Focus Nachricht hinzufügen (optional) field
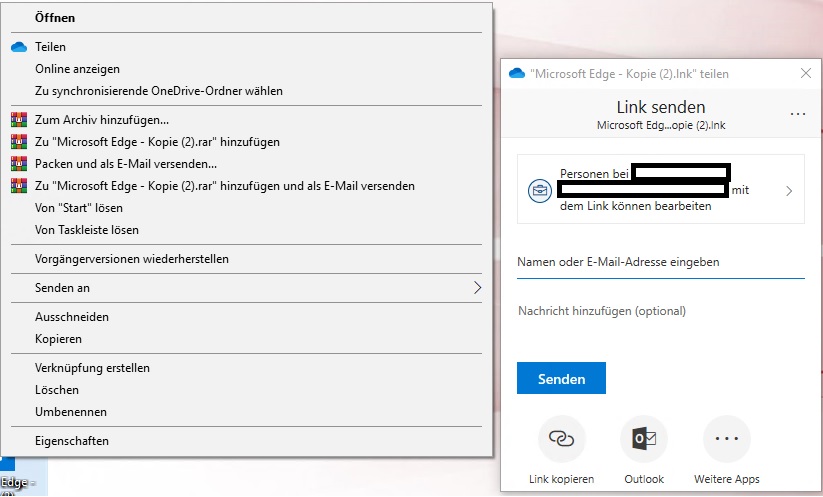The height and width of the screenshot is (497, 823). coord(661,311)
